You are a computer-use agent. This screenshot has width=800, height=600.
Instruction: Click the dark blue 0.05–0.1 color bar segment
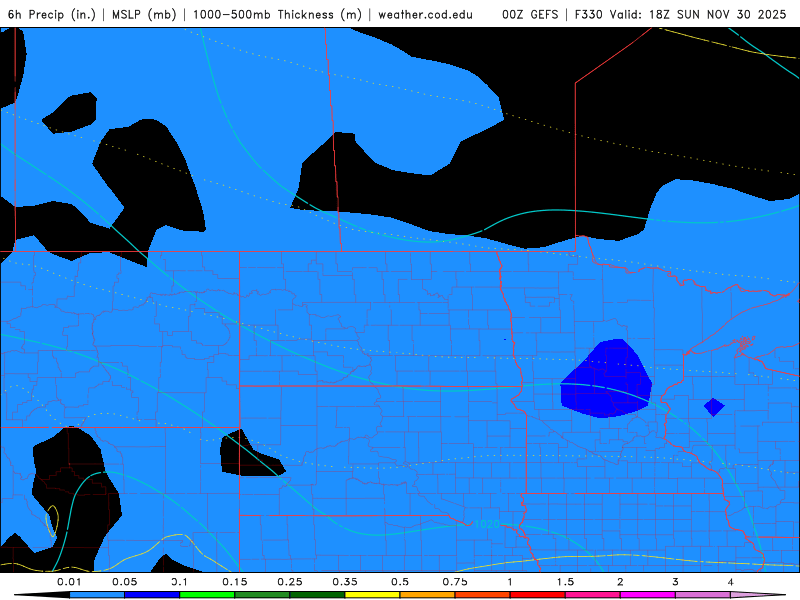(x=152, y=595)
